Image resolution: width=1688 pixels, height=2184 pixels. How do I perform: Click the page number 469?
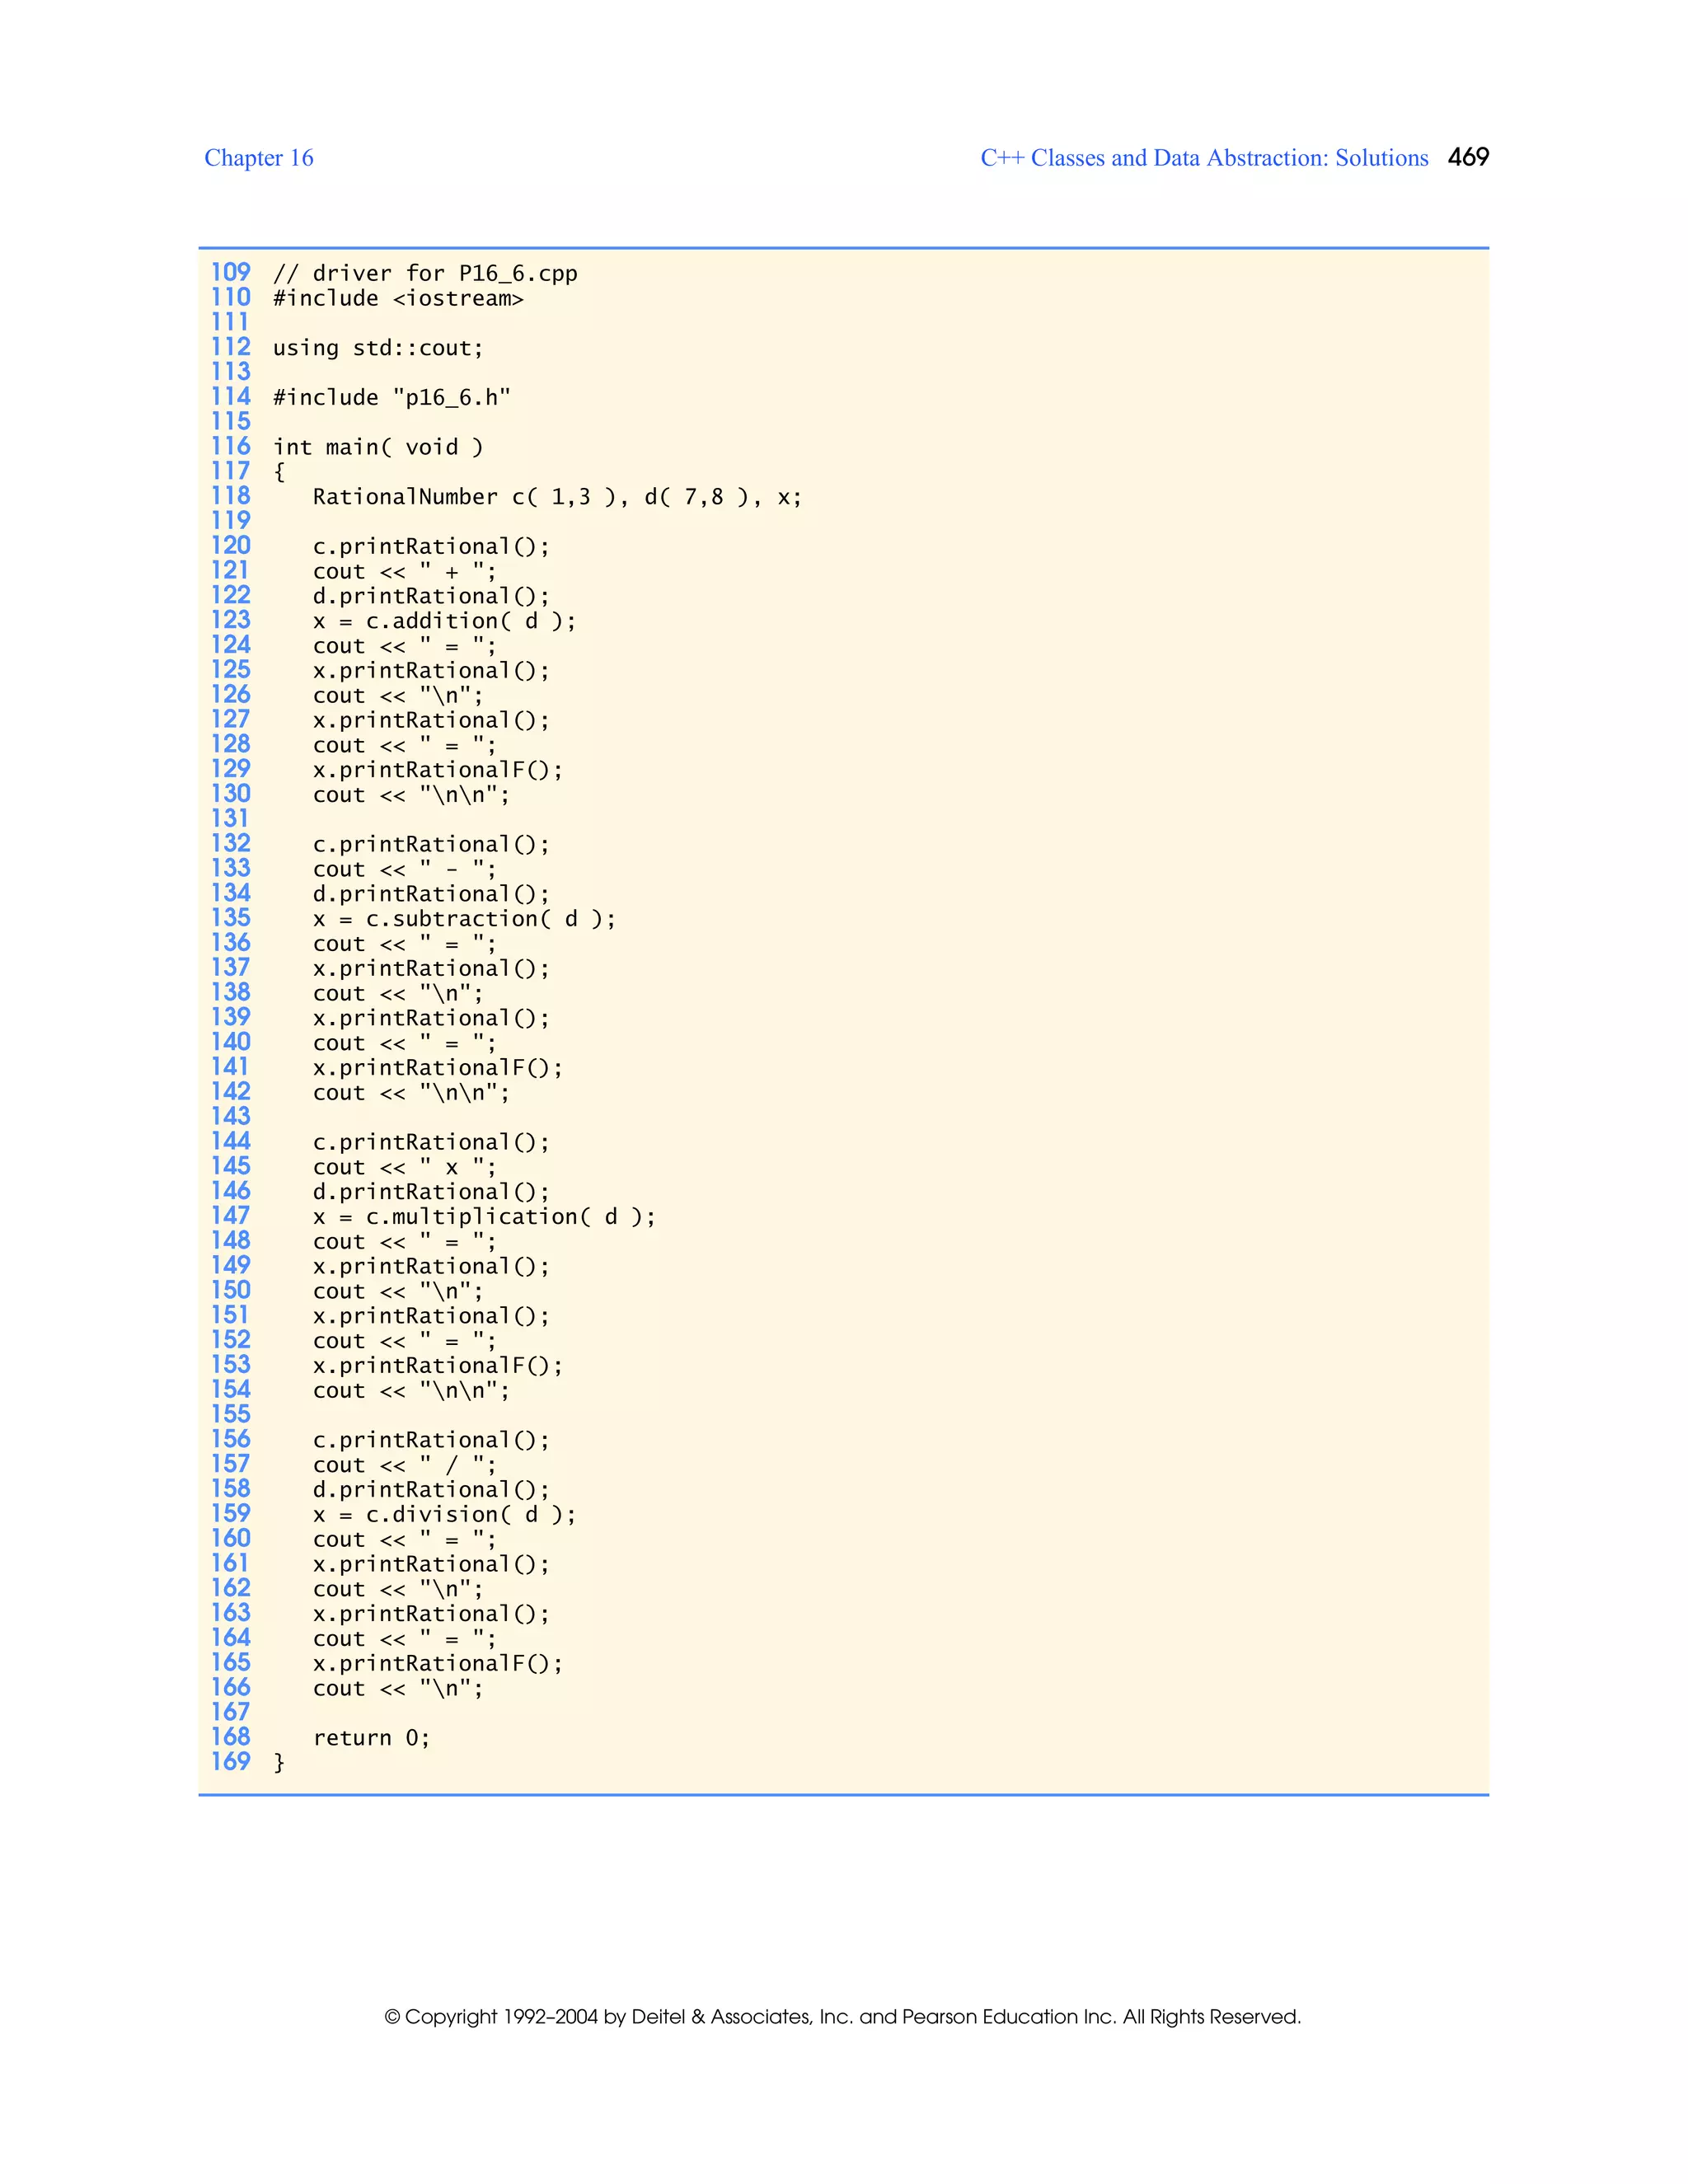click(1468, 157)
